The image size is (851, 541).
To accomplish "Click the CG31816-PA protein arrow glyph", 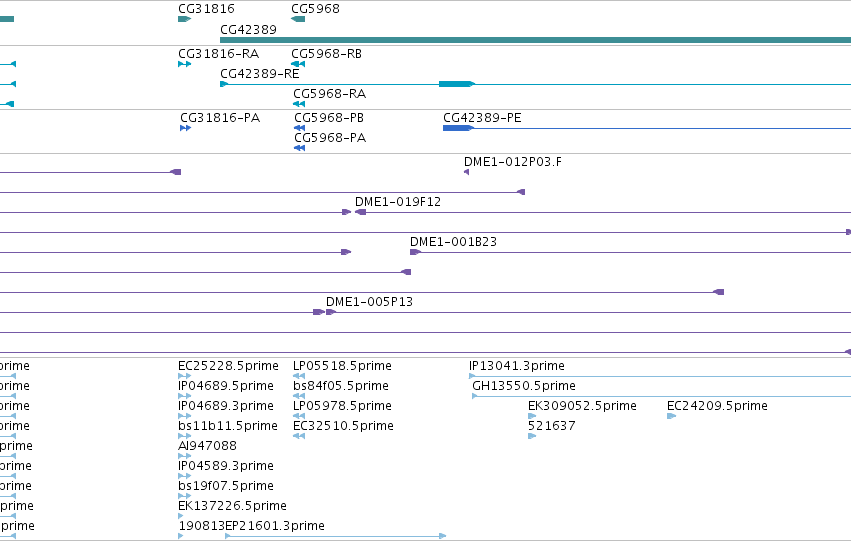I will 186,128.
